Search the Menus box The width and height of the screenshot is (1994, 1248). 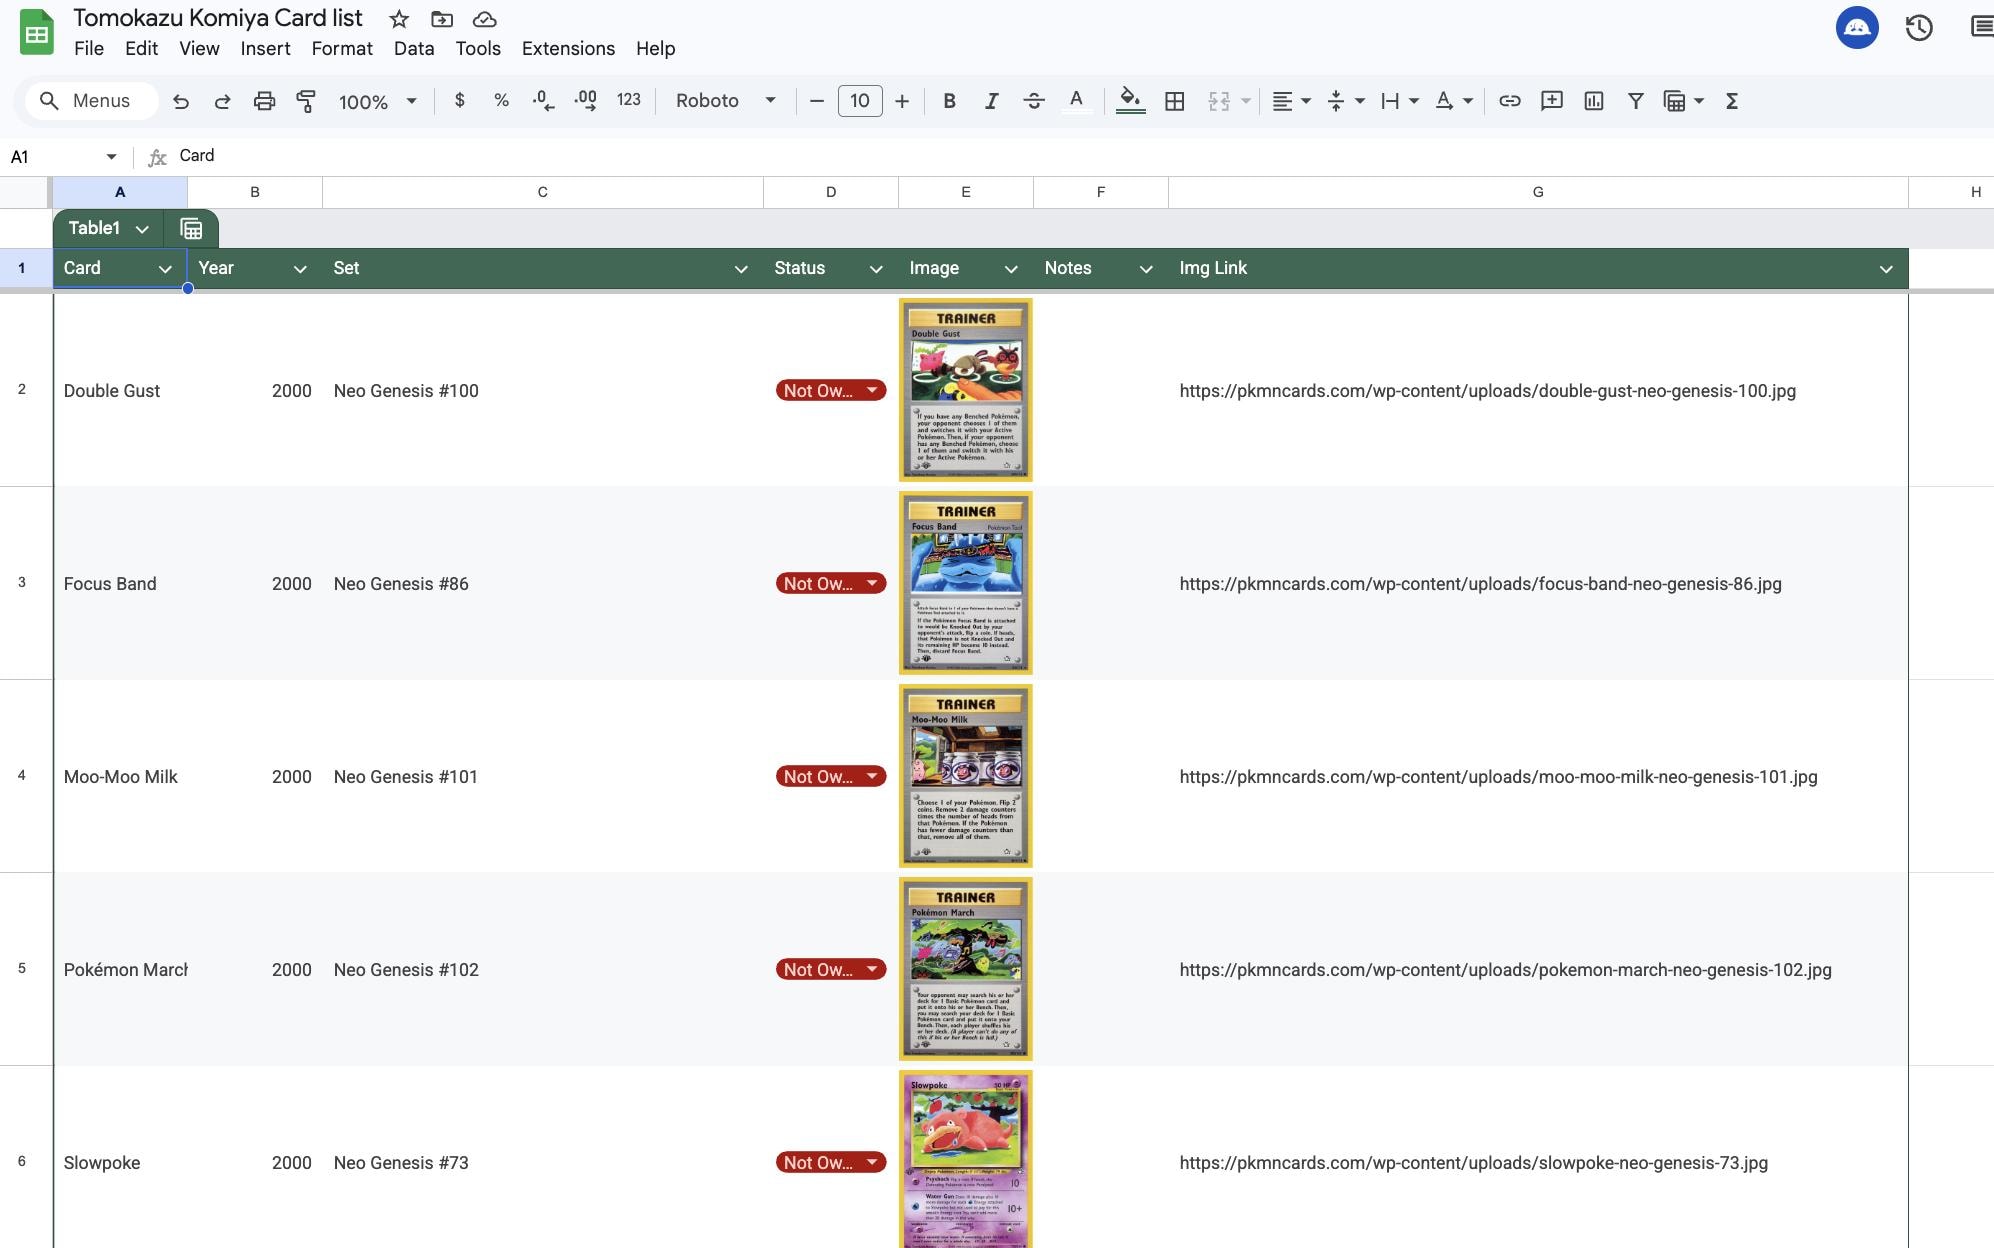click(x=91, y=101)
